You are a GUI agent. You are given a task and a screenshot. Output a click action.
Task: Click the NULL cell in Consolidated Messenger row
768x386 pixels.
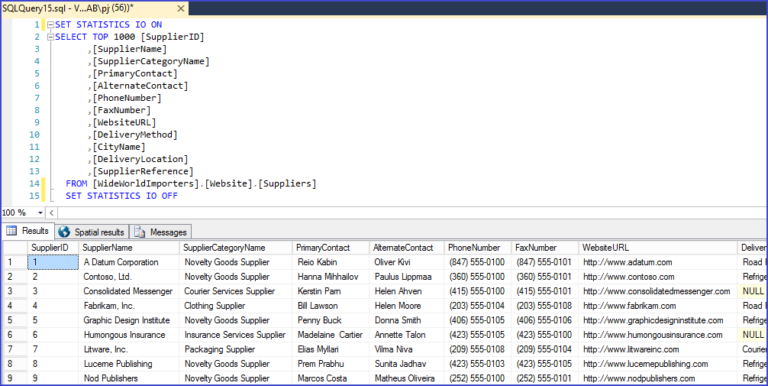pos(752,291)
